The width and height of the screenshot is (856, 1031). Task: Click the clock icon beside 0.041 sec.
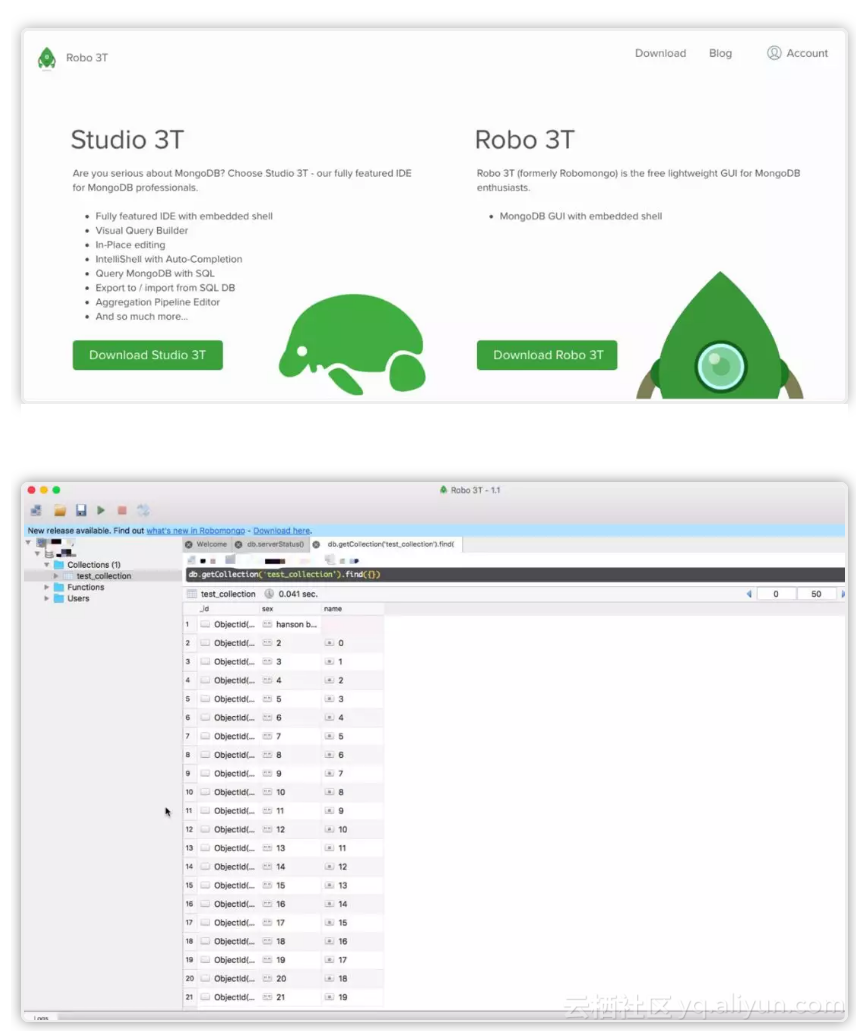click(269, 594)
